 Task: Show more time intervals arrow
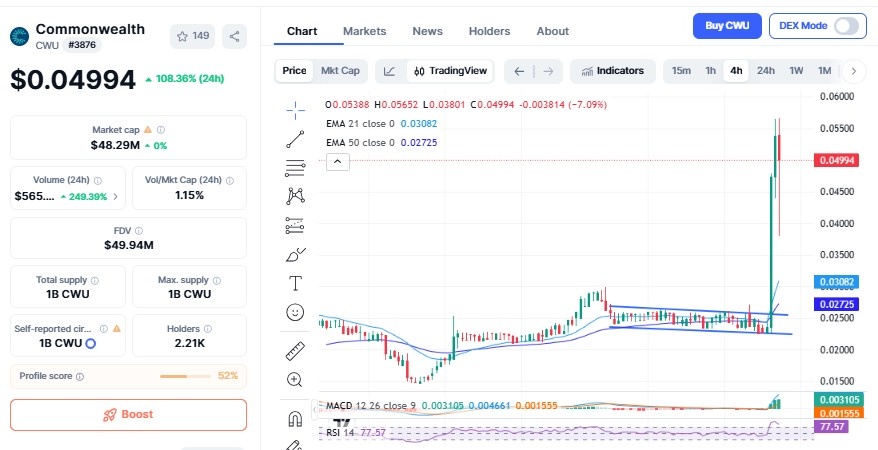click(854, 71)
